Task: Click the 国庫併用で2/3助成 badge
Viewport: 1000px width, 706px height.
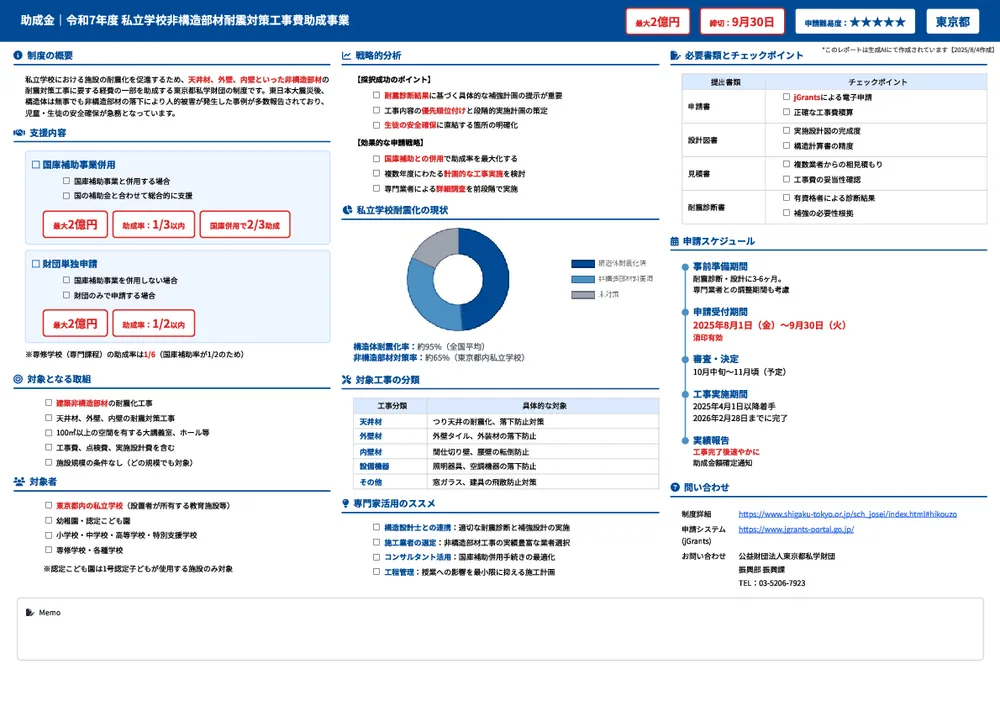Action: (245, 224)
